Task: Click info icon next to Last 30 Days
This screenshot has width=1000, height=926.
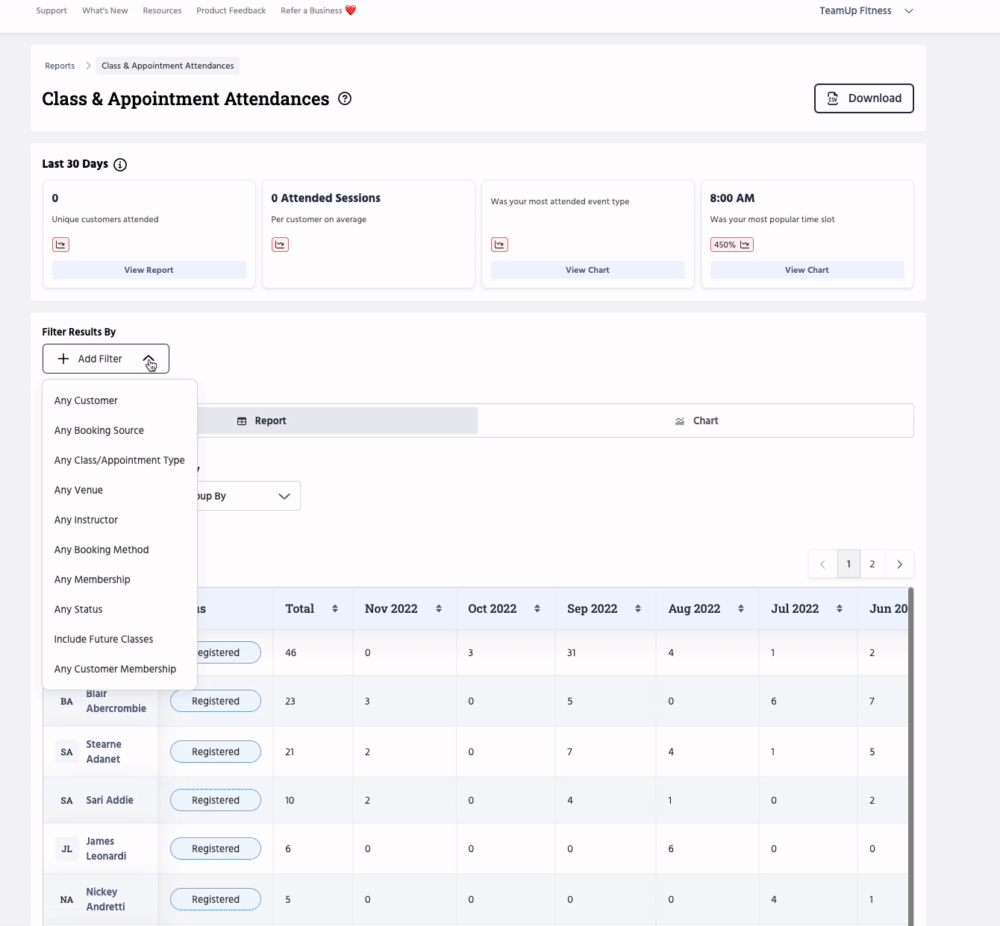Action: [x=120, y=165]
